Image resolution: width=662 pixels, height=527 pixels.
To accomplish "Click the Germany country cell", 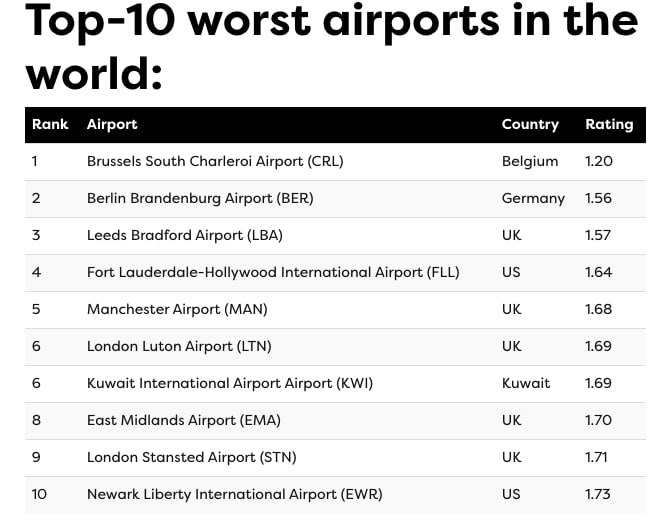I will coord(533,198).
